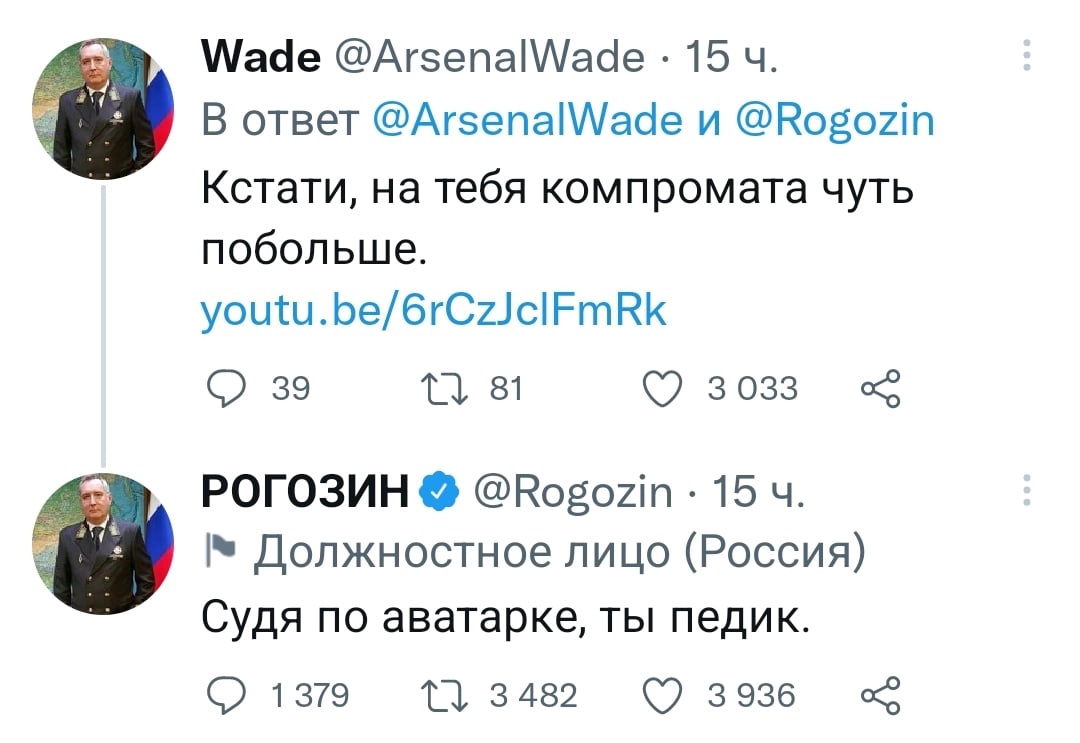This screenshot has height=743, width=1080.
Task: Reply to Wade's tweet via comment icon
Action: (x=226, y=389)
